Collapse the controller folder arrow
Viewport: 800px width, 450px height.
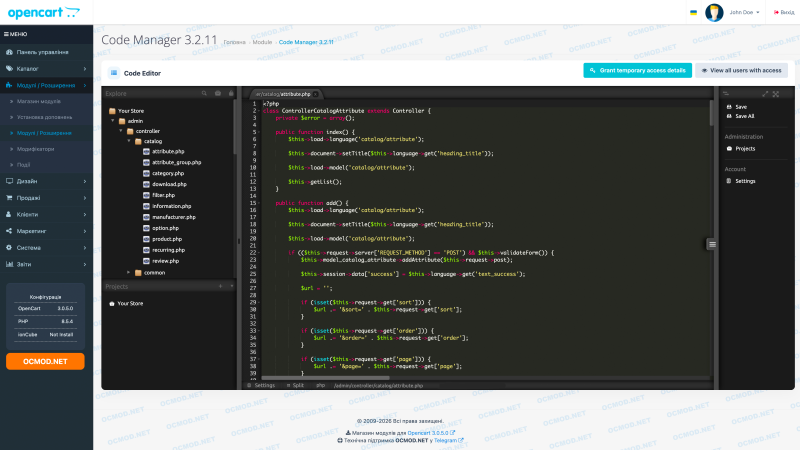121,131
